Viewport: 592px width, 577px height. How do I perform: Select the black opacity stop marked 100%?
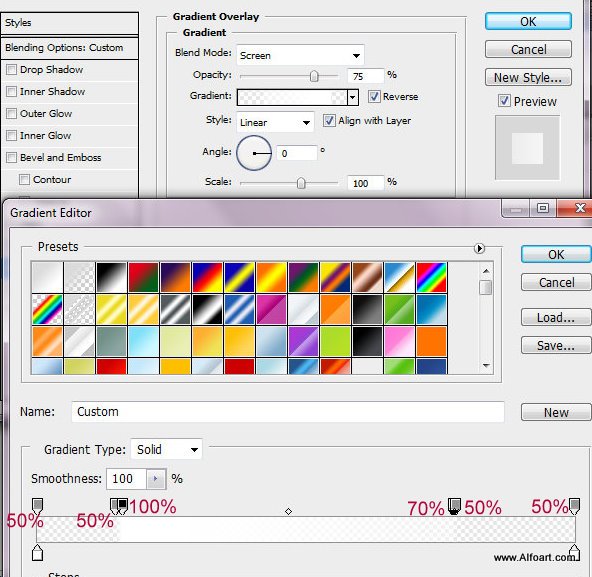pyautogui.click(x=123, y=506)
